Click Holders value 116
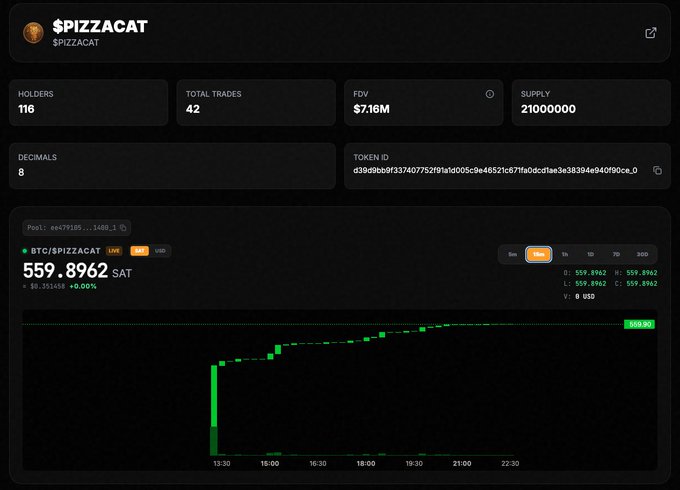 26,109
